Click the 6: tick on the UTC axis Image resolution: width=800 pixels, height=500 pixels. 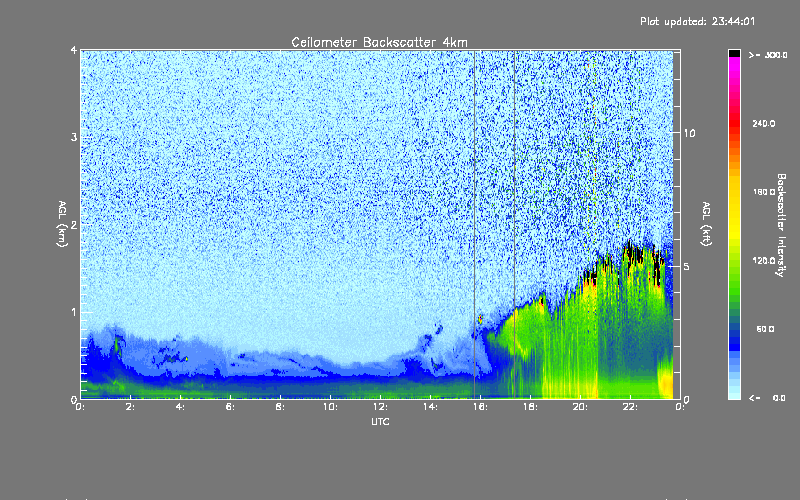pyautogui.click(x=230, y=407)
